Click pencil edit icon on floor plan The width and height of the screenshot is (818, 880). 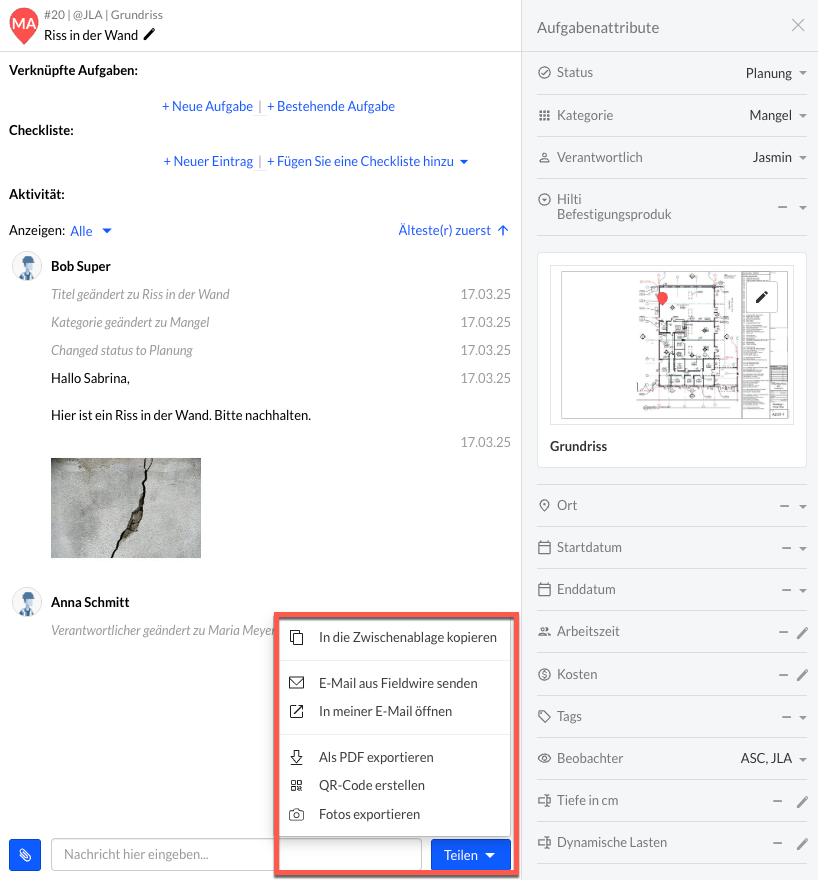[762, 297]
